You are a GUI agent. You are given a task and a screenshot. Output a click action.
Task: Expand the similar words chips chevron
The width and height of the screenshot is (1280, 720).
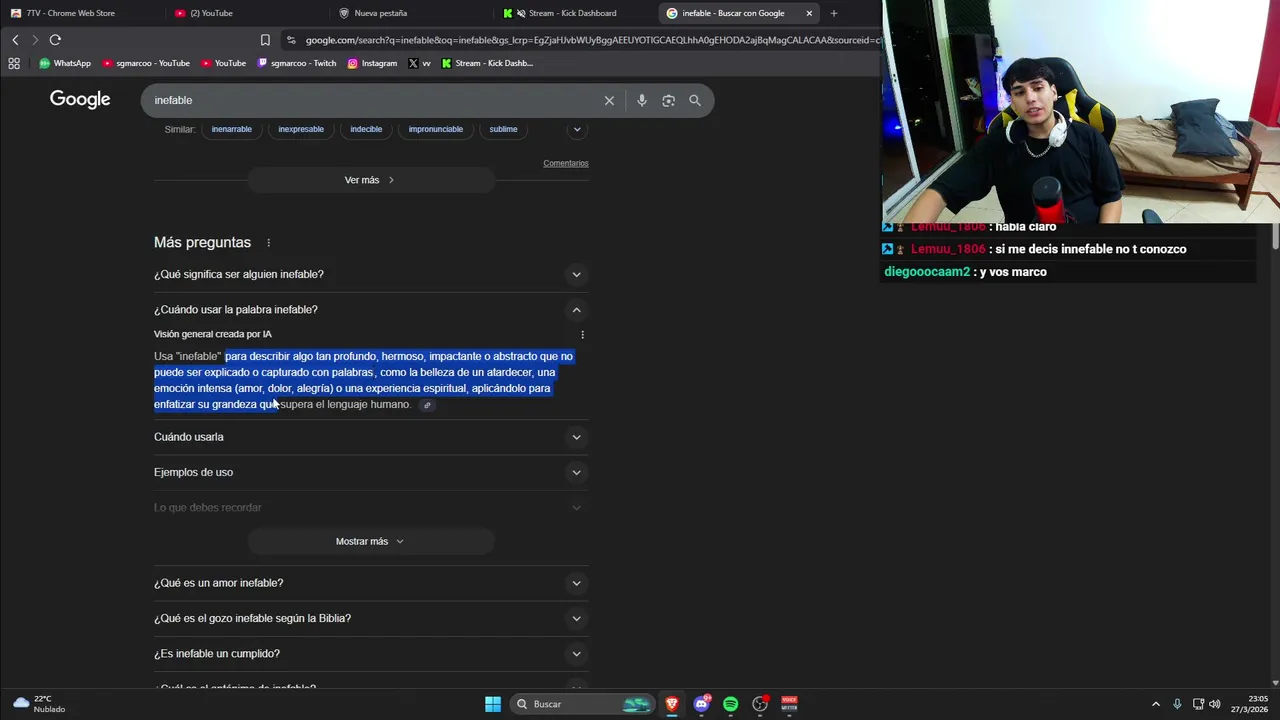click(x=577, y=129)
